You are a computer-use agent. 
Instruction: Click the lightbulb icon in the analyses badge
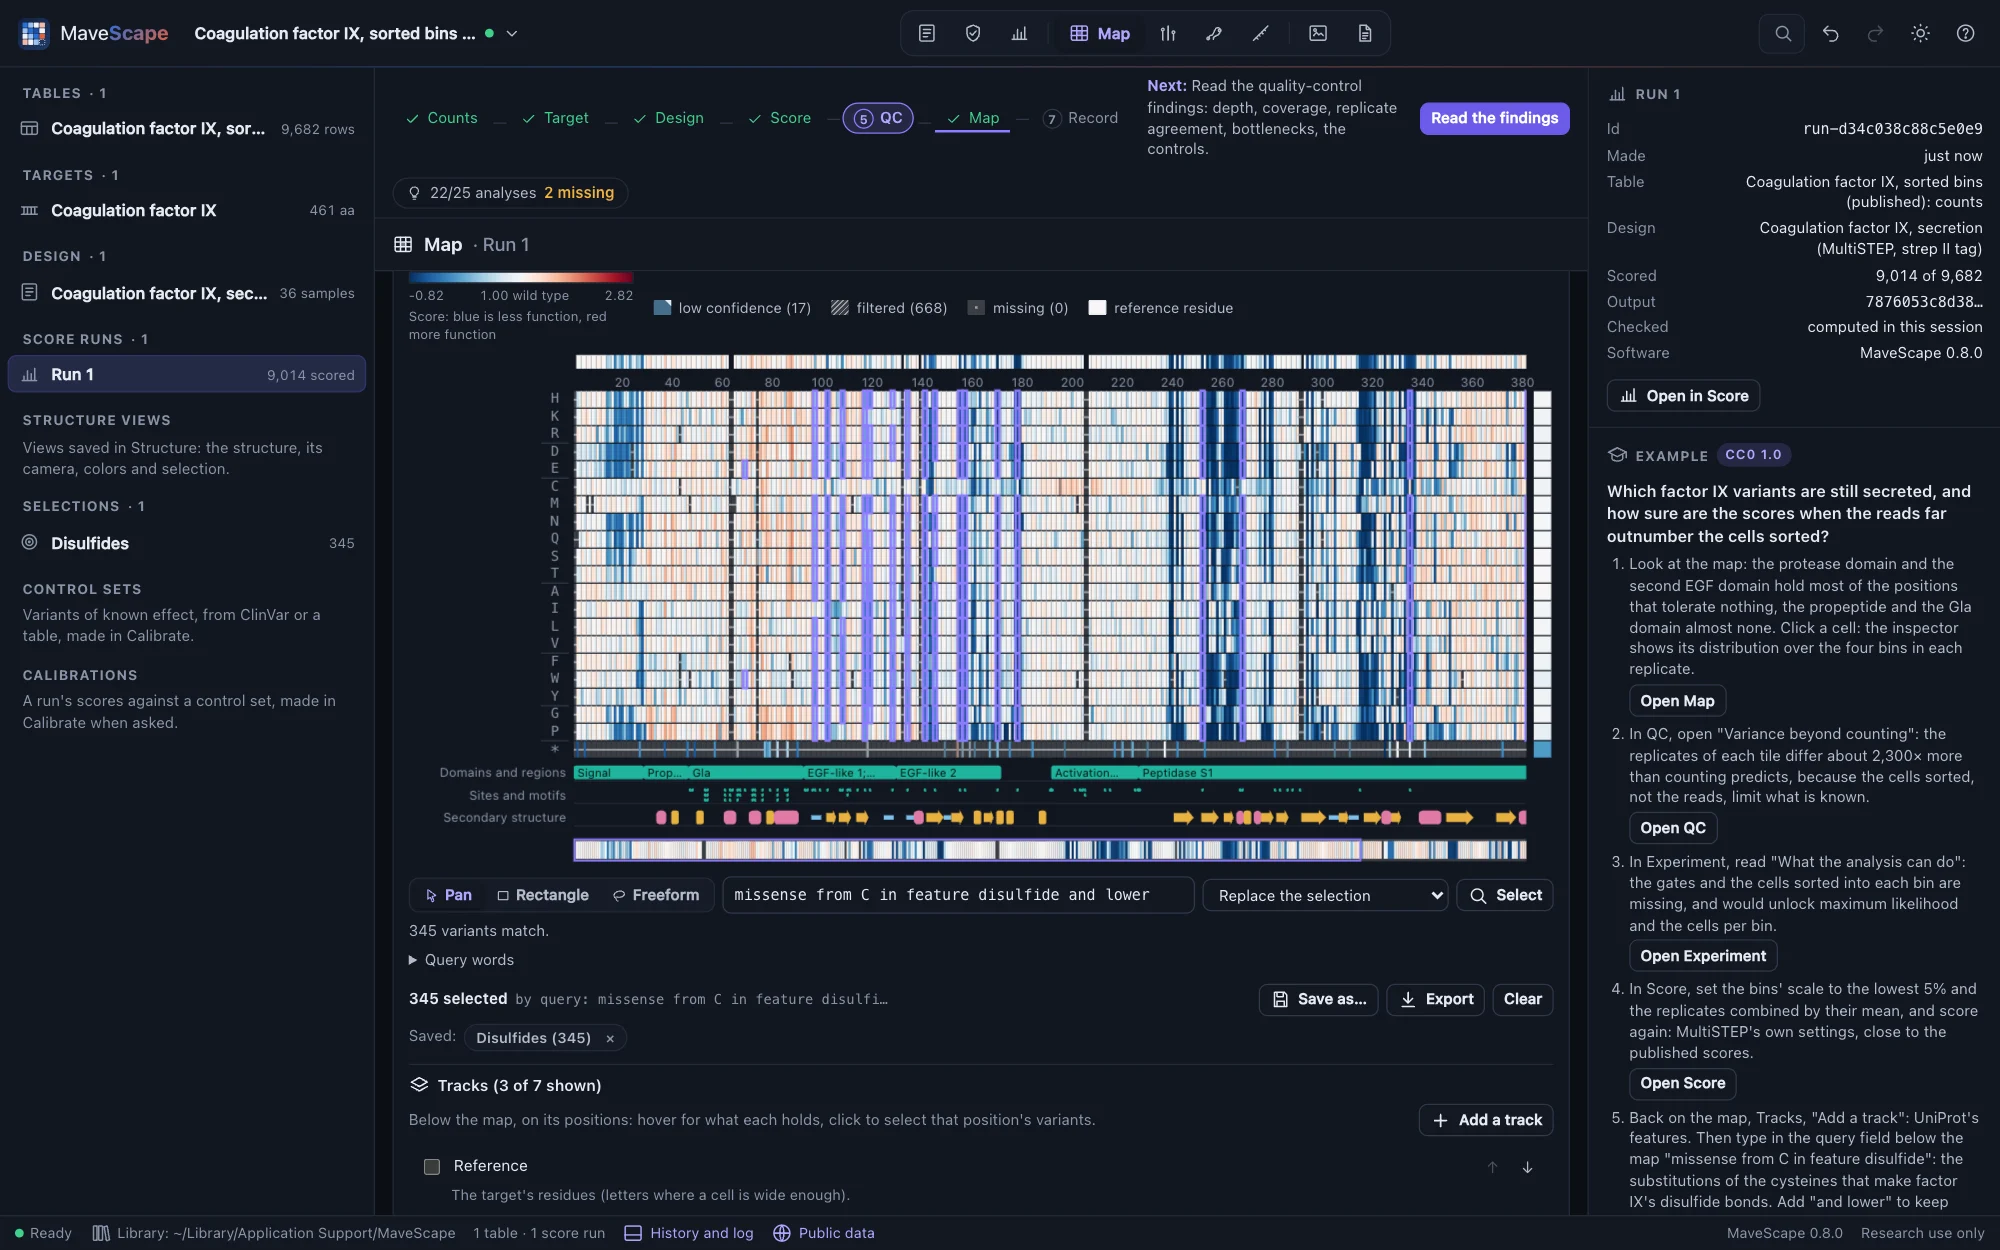[414, 192]
